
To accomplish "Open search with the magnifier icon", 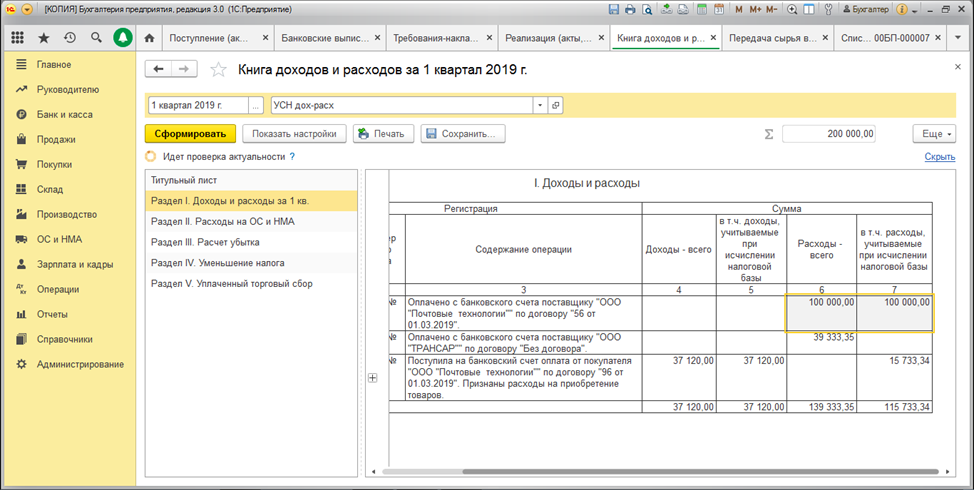I will [96, 38].
